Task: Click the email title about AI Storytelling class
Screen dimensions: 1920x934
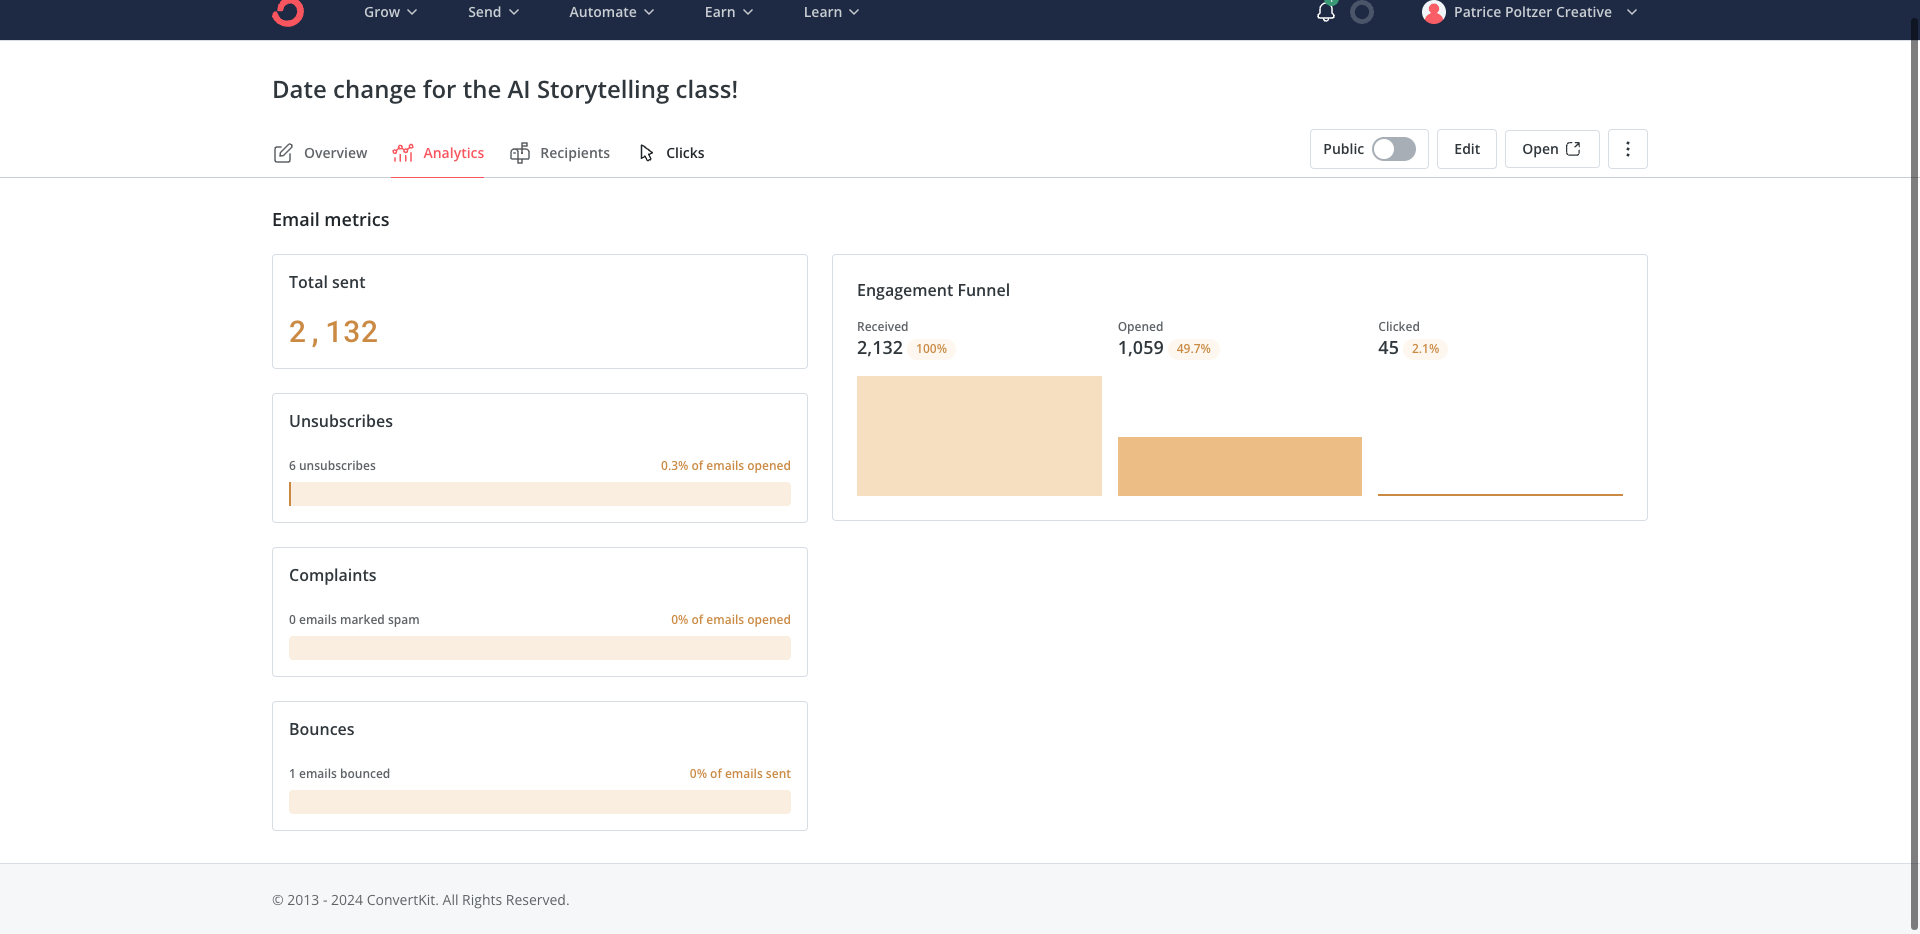Action: tap(505, 89)
